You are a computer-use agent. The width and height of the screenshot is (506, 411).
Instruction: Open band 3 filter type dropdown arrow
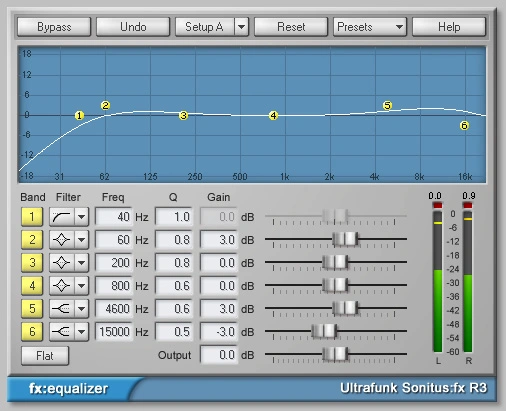(x=81, y=263)
